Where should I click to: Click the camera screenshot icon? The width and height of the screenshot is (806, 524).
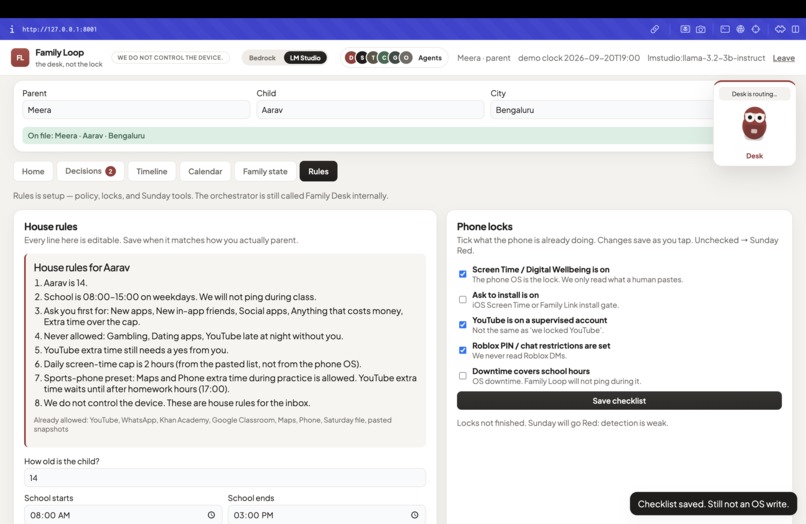701,29
